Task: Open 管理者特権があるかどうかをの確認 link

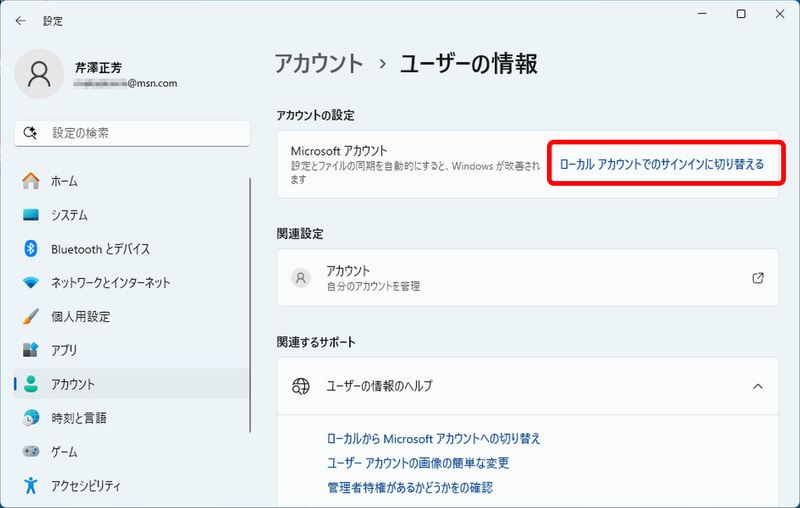Action: (x=410, y=487)
